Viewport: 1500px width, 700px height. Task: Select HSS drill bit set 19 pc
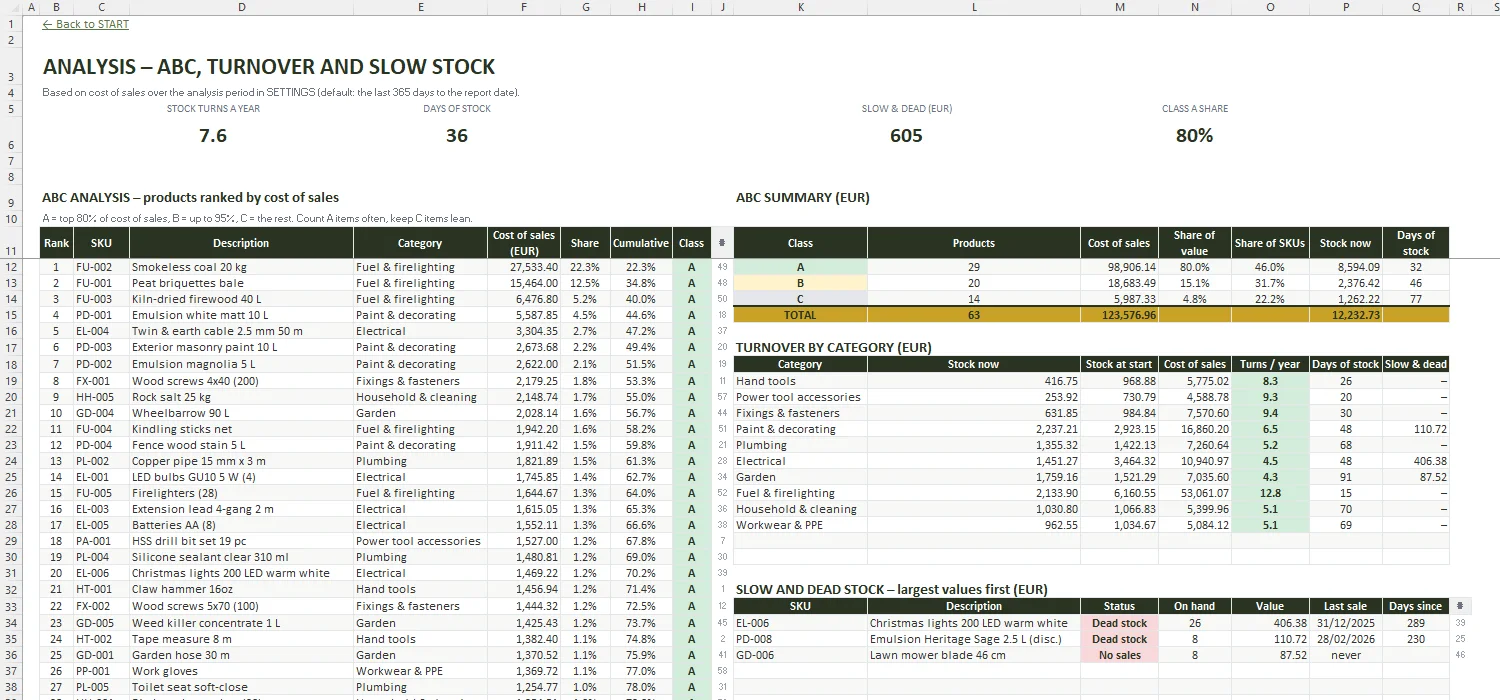pos(241,541)
